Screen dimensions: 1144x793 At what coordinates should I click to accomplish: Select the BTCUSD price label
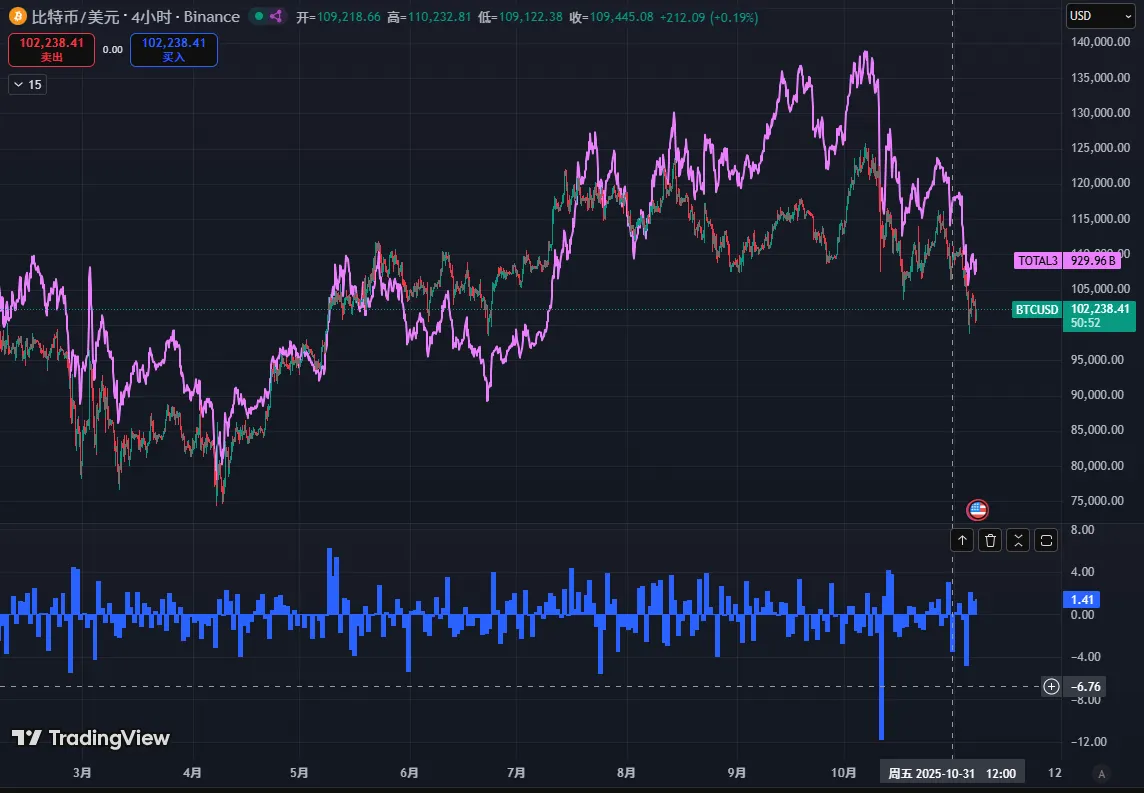pos(1037,310)
